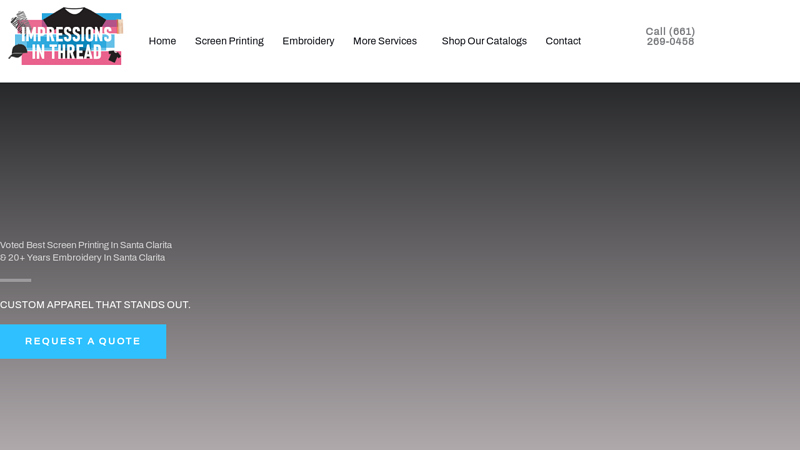The image size is (800, 450).
Task: Click the 'IN THREAD' text in the logo
Action: 66,52
